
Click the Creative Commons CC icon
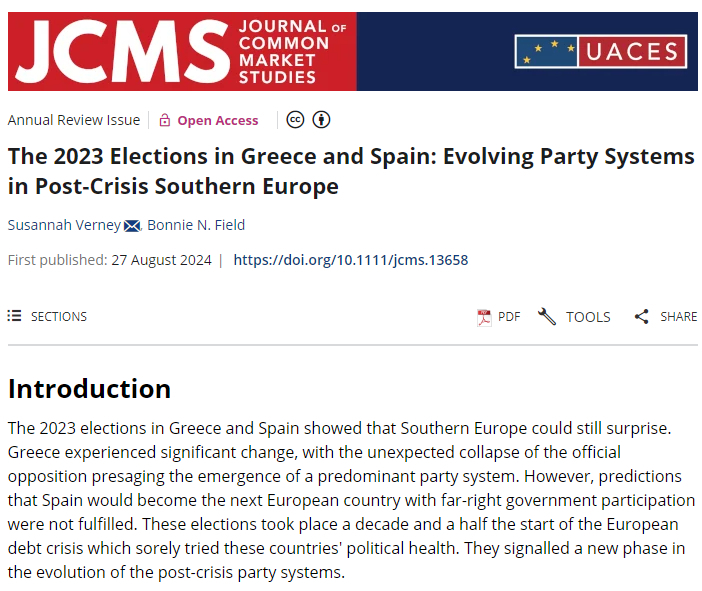pyautogui.click(x=295, y=120)
